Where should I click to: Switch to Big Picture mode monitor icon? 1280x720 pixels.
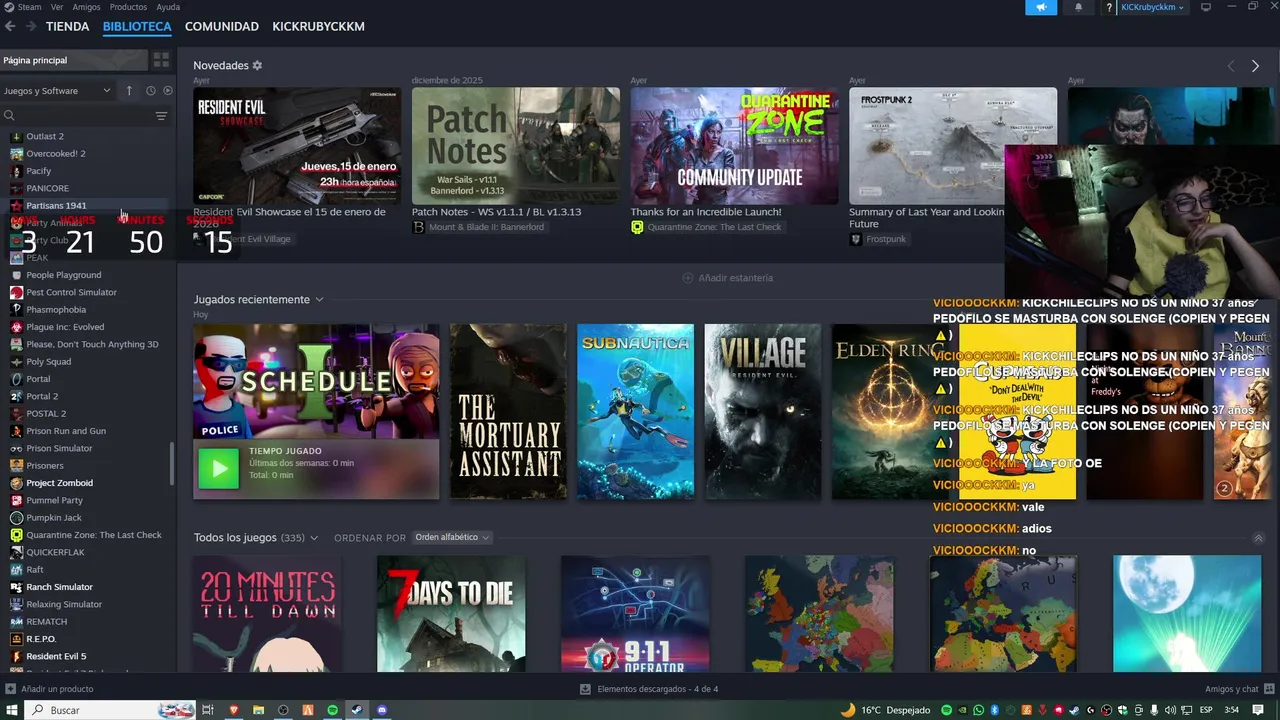1206,7
